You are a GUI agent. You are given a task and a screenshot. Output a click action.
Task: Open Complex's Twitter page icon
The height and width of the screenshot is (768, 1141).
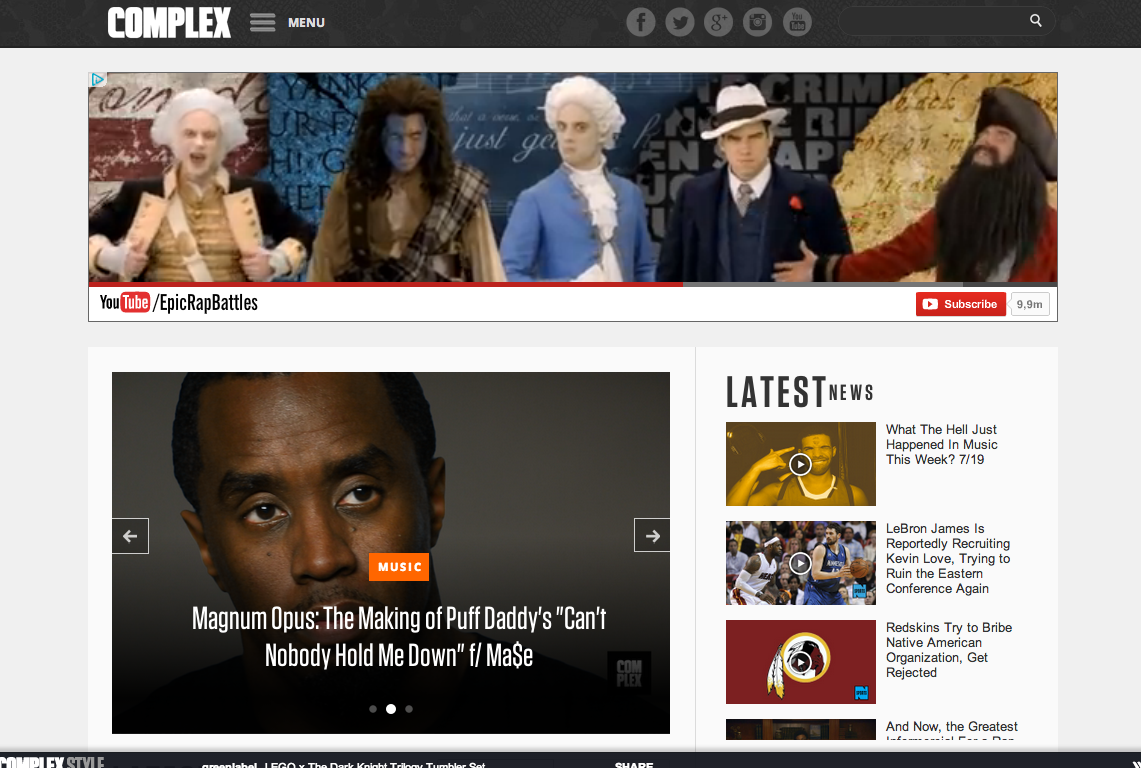click(x=680, y=22)
